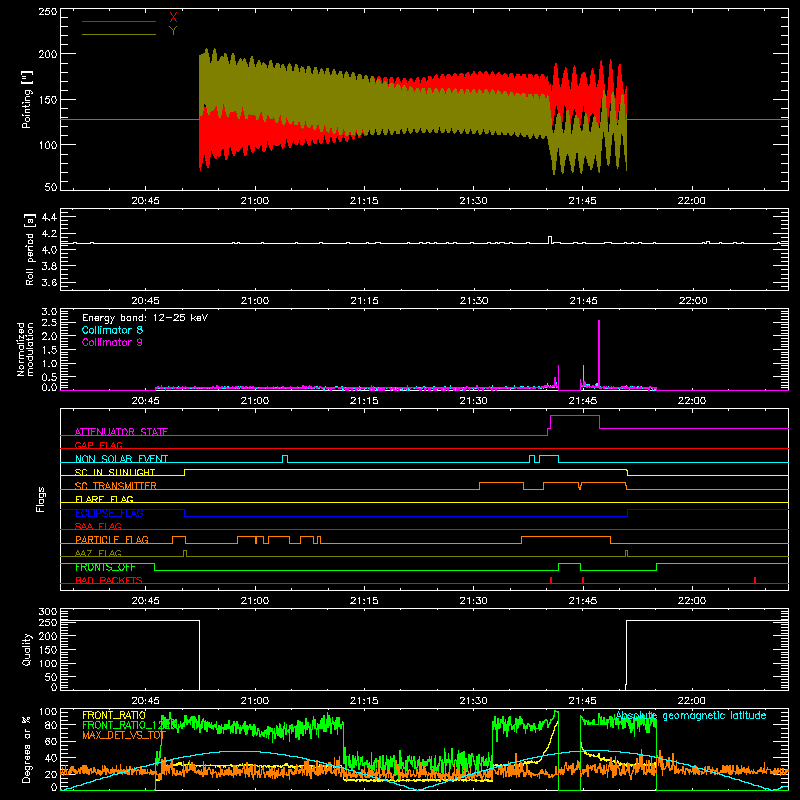Screen dimensions: 800x800
Task: Select the PARTICLE_FLAG label
Action: click(112, 539)
